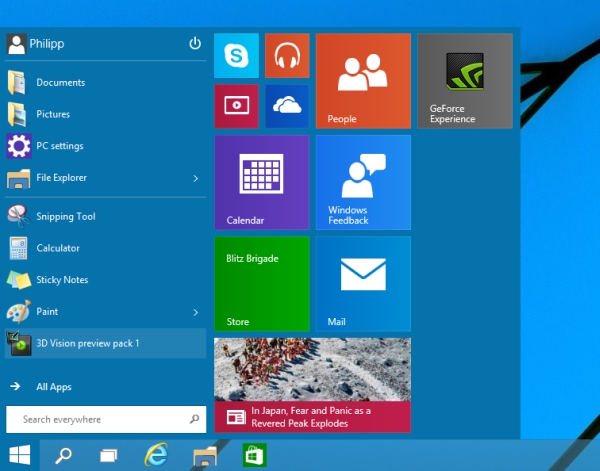Launch the Mail tile
Screen dimensions: 600x471
pyautogui.click(x=363, y=284)
